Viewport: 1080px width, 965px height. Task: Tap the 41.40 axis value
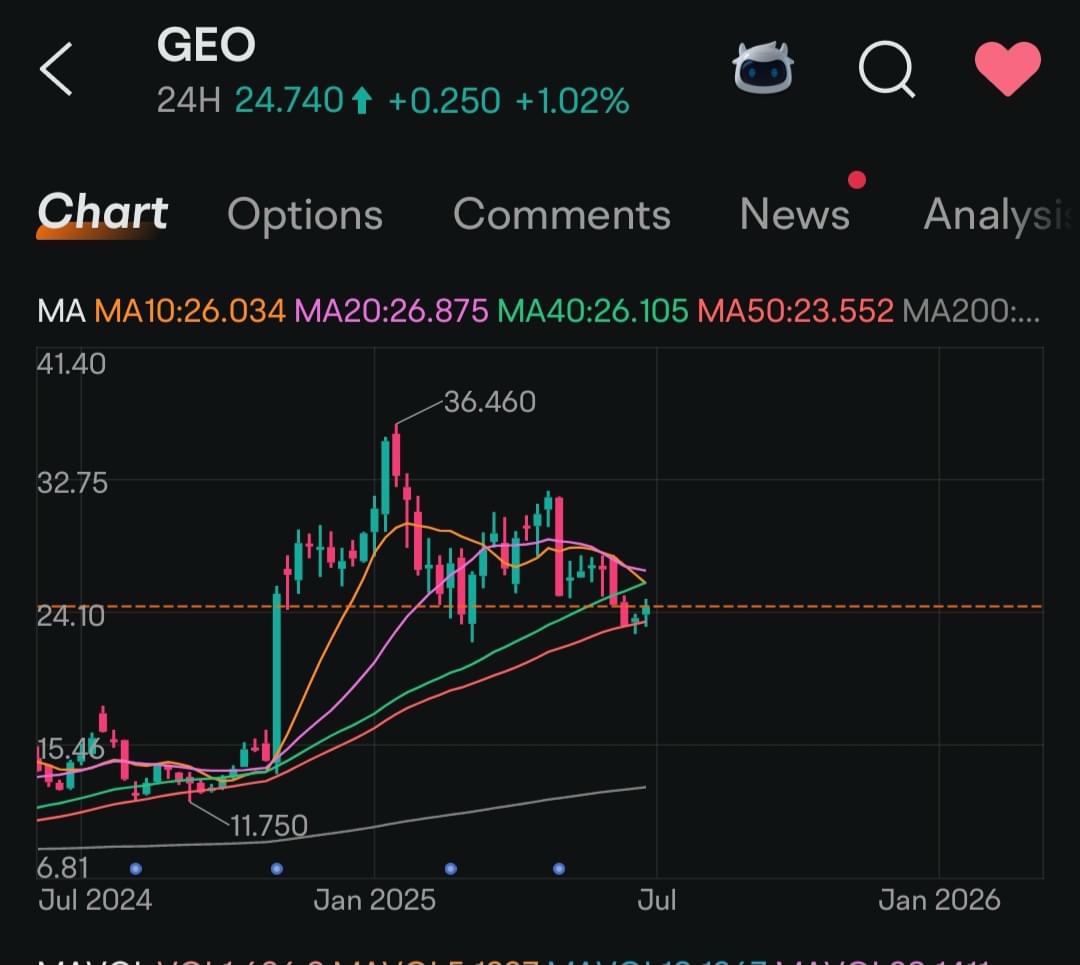(72, 364)
